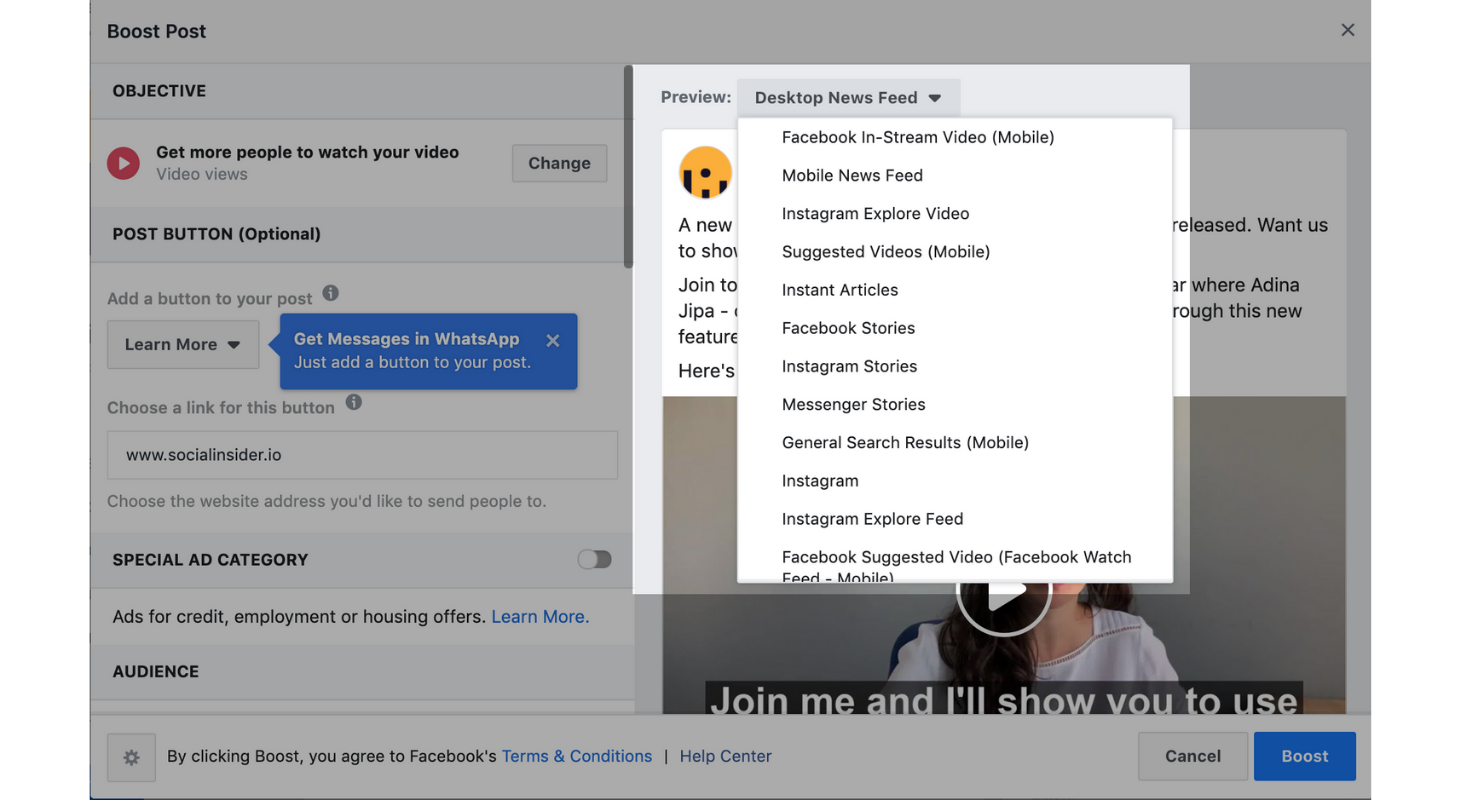
Task: Click the 'Boost Post' dialog title
Action: pos(156,31)
